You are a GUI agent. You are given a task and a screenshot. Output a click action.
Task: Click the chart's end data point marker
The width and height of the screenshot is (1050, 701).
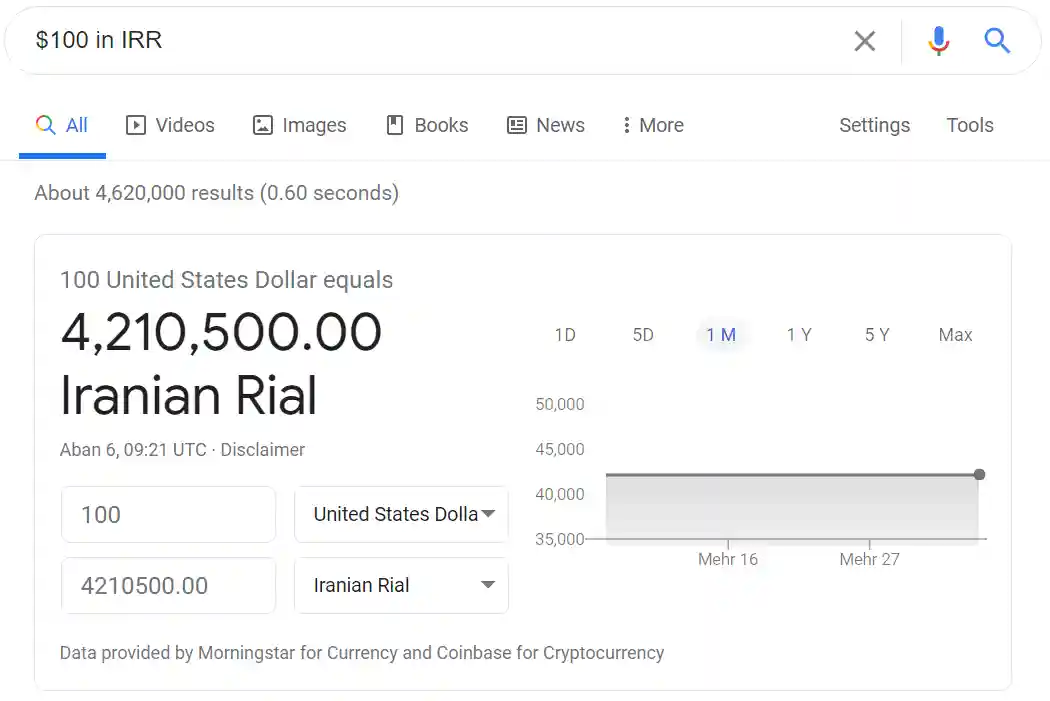point(979,475)
